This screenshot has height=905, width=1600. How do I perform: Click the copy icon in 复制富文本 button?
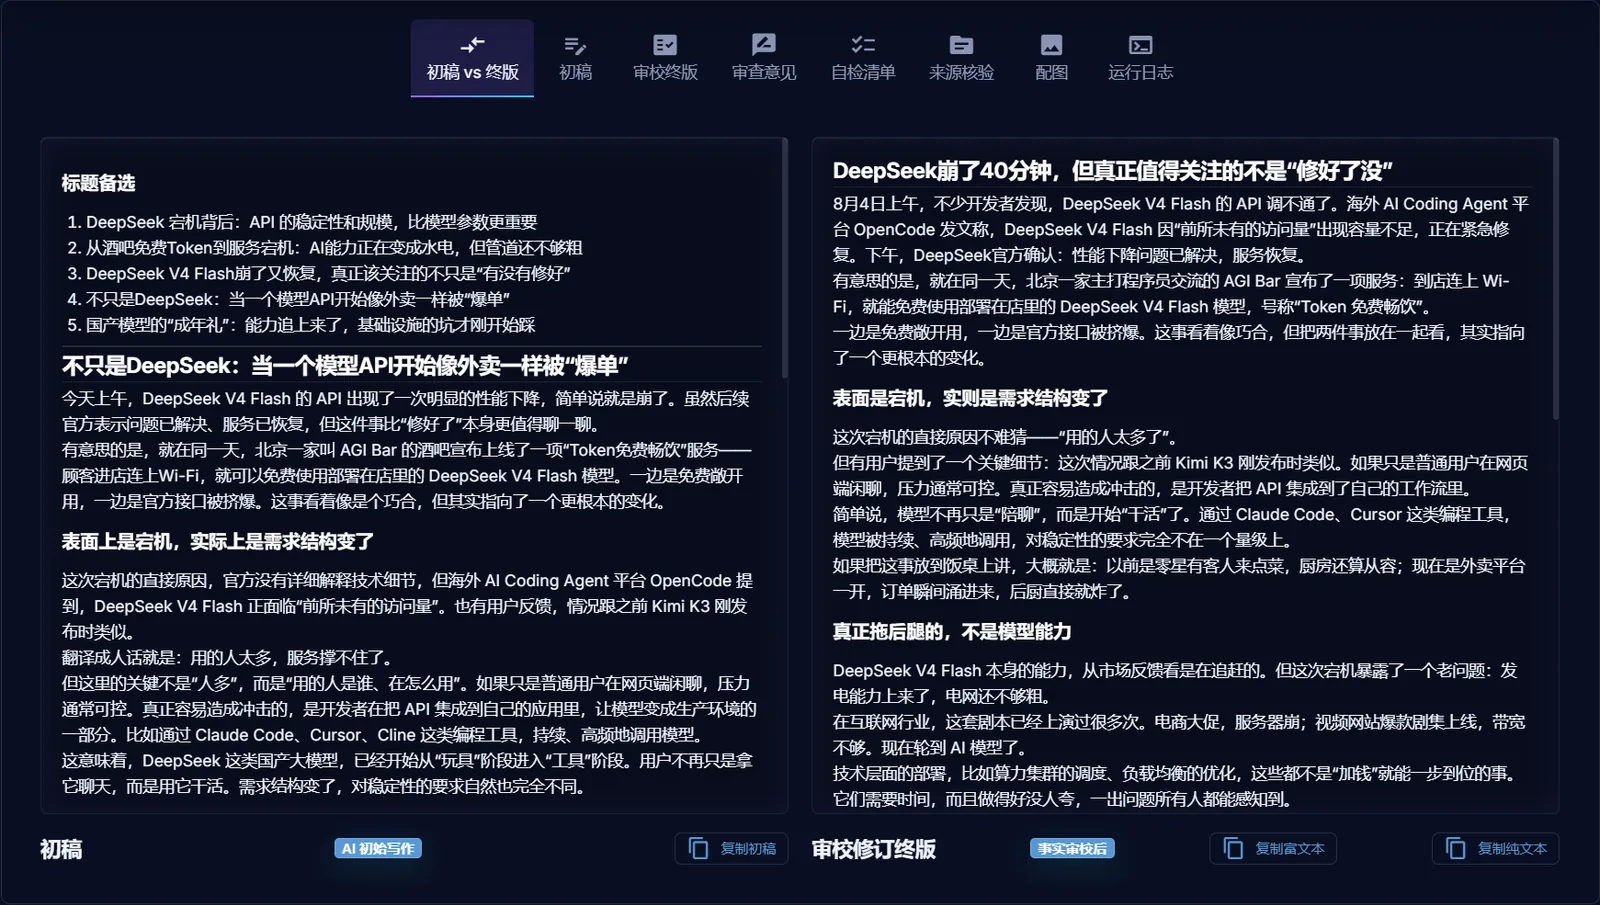coord(1233,848)
